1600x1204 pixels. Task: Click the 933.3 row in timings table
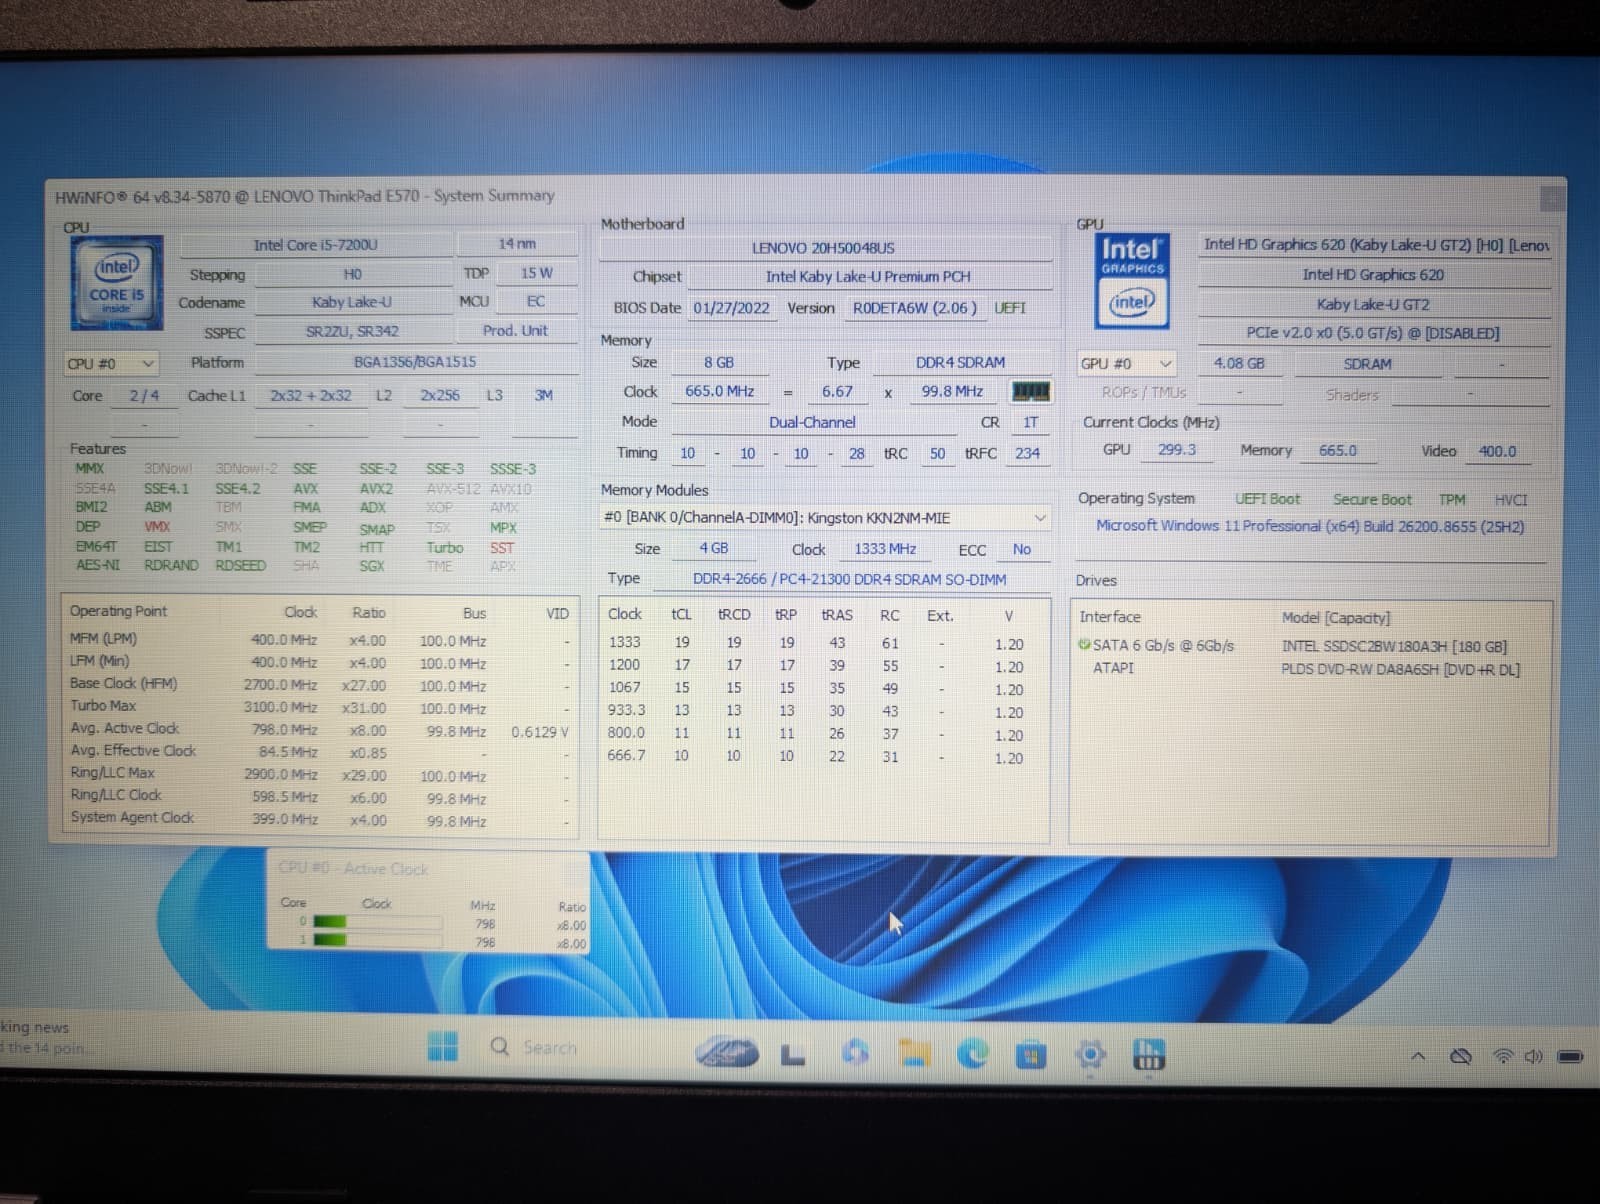tap(824, 711)
